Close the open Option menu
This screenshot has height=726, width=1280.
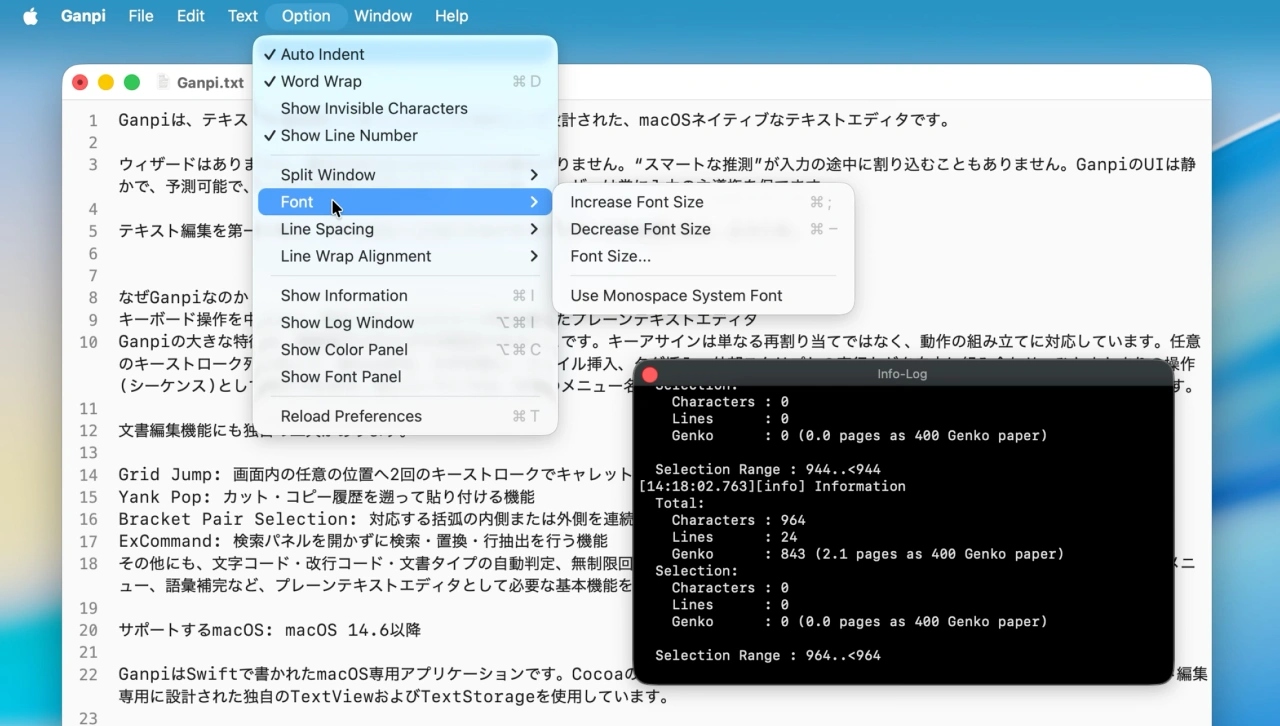[306, 16]
